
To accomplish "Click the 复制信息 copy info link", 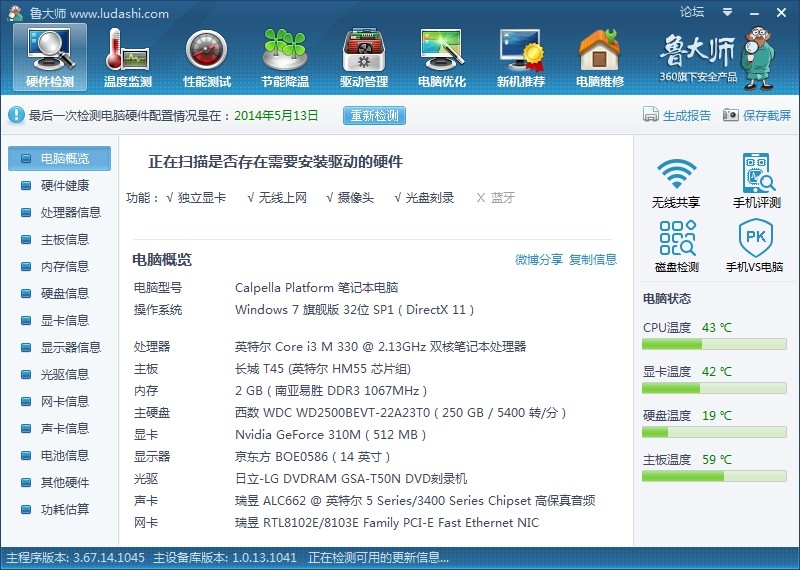I will coord(593,259).
